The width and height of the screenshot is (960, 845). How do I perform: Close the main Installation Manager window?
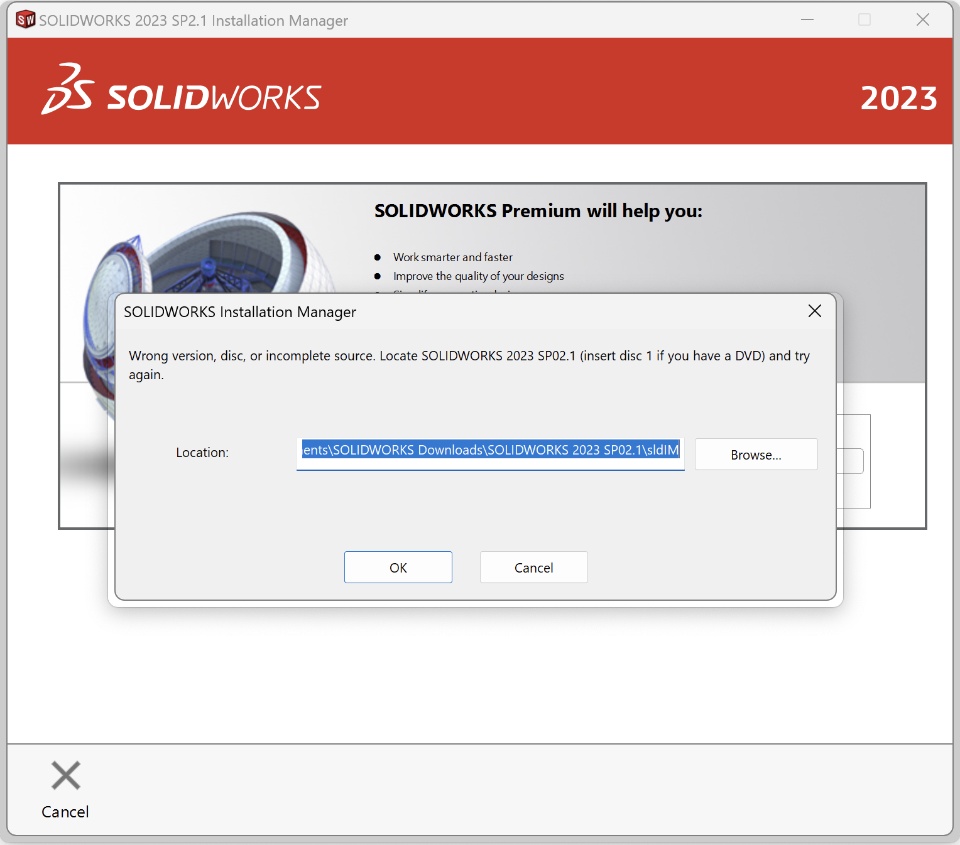[x=923, y=20]
